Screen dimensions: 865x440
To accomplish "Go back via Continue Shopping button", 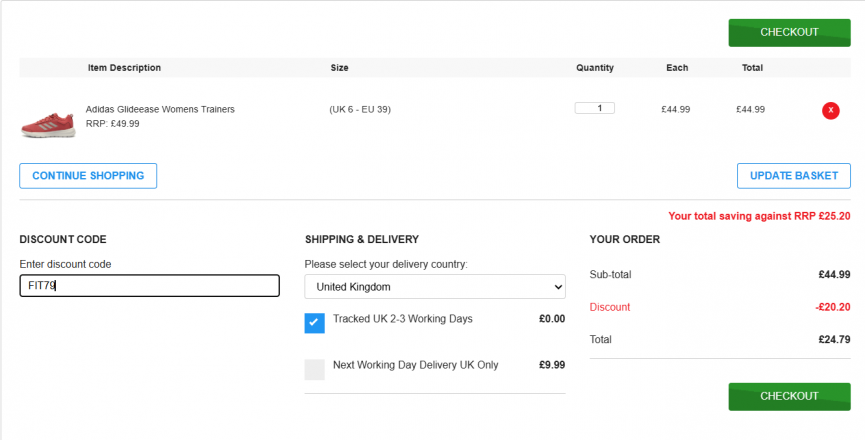I will (88, 176).
